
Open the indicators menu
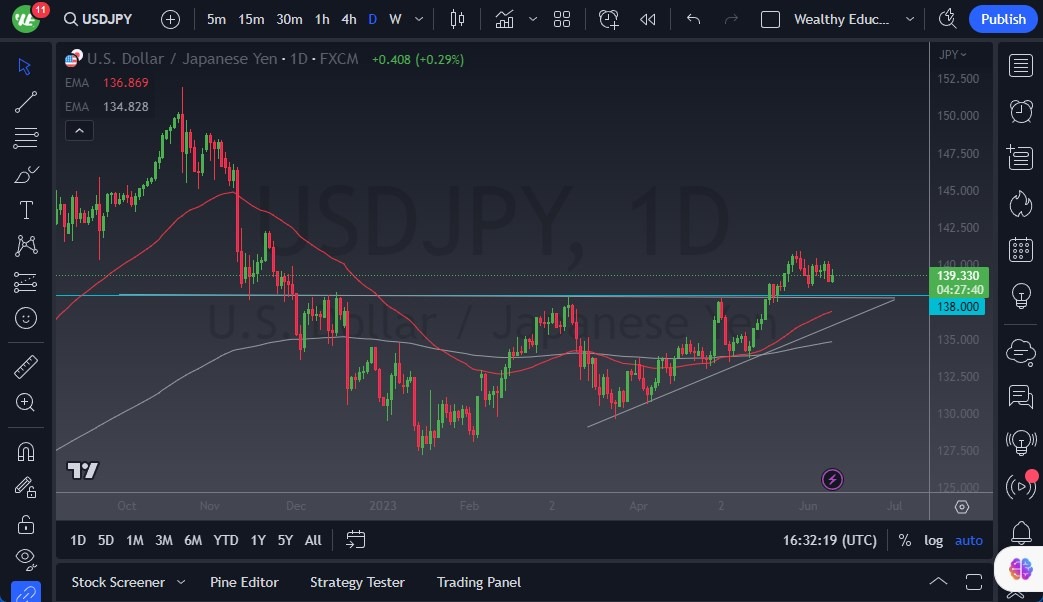(504, 19)
